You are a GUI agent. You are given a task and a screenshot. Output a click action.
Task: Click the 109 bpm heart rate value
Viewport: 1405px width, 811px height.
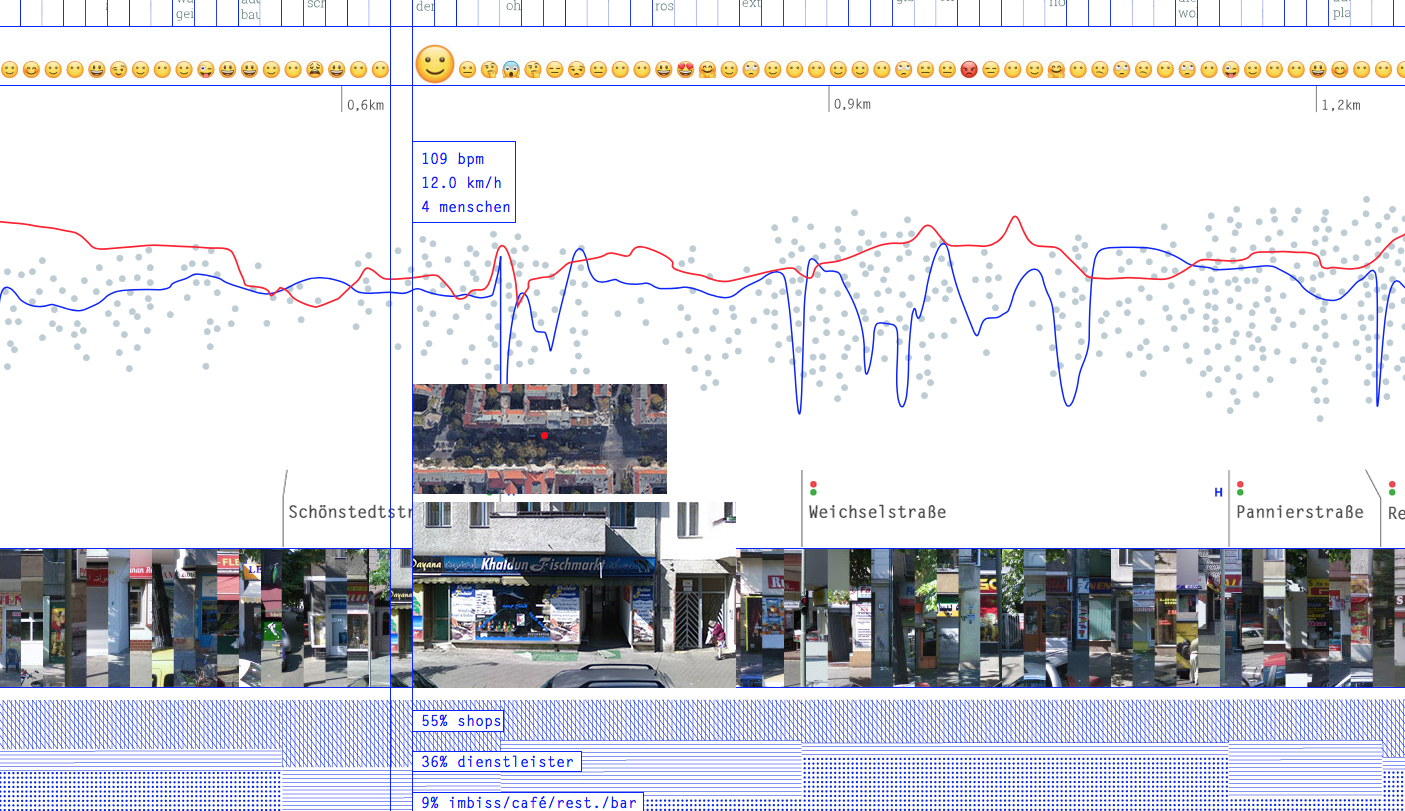point(453,159)
